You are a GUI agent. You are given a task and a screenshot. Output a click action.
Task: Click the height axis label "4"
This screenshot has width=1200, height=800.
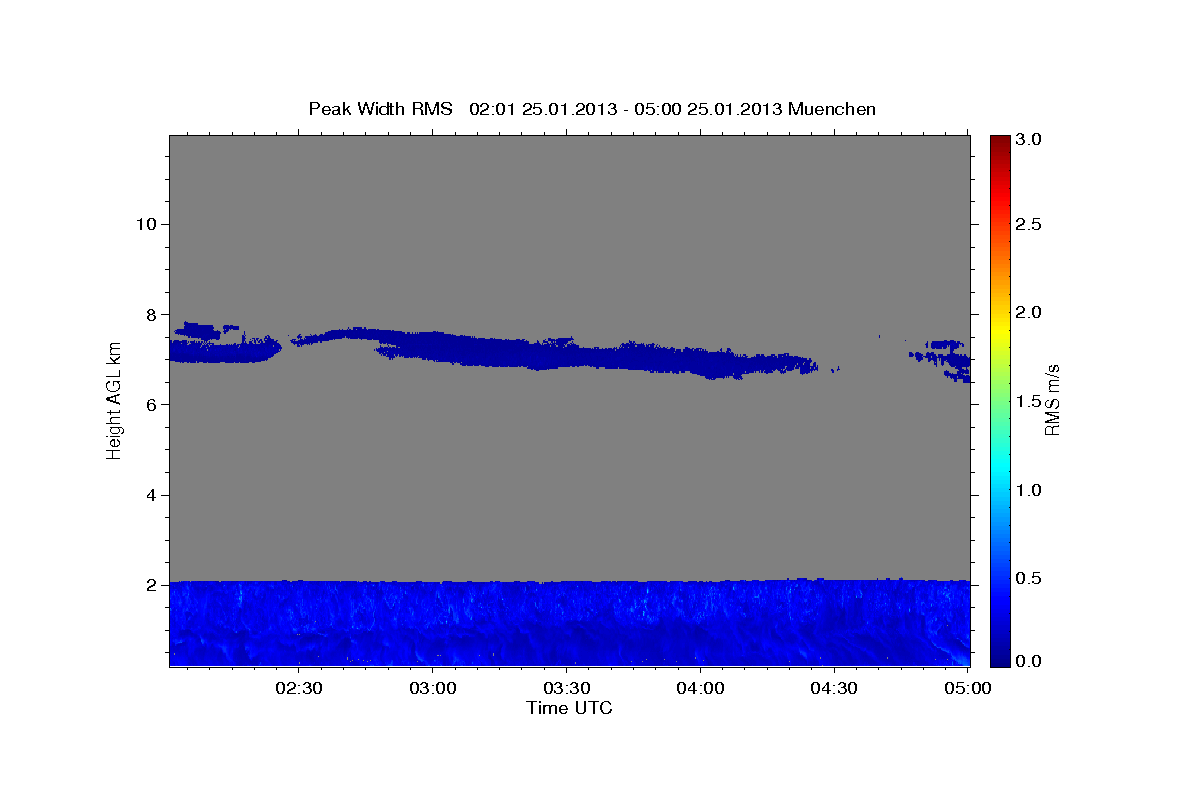tap(149, 495)
